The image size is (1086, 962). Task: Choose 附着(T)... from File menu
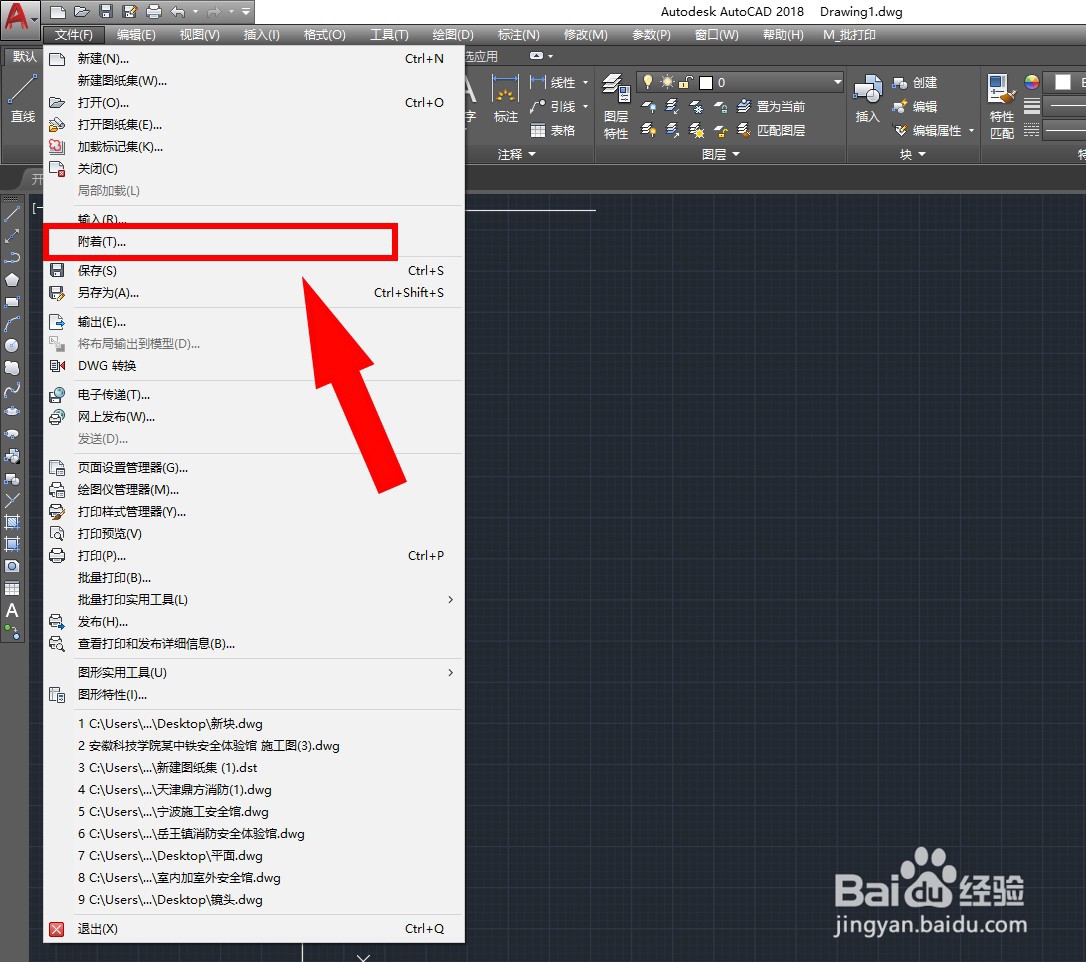(254, 242)
